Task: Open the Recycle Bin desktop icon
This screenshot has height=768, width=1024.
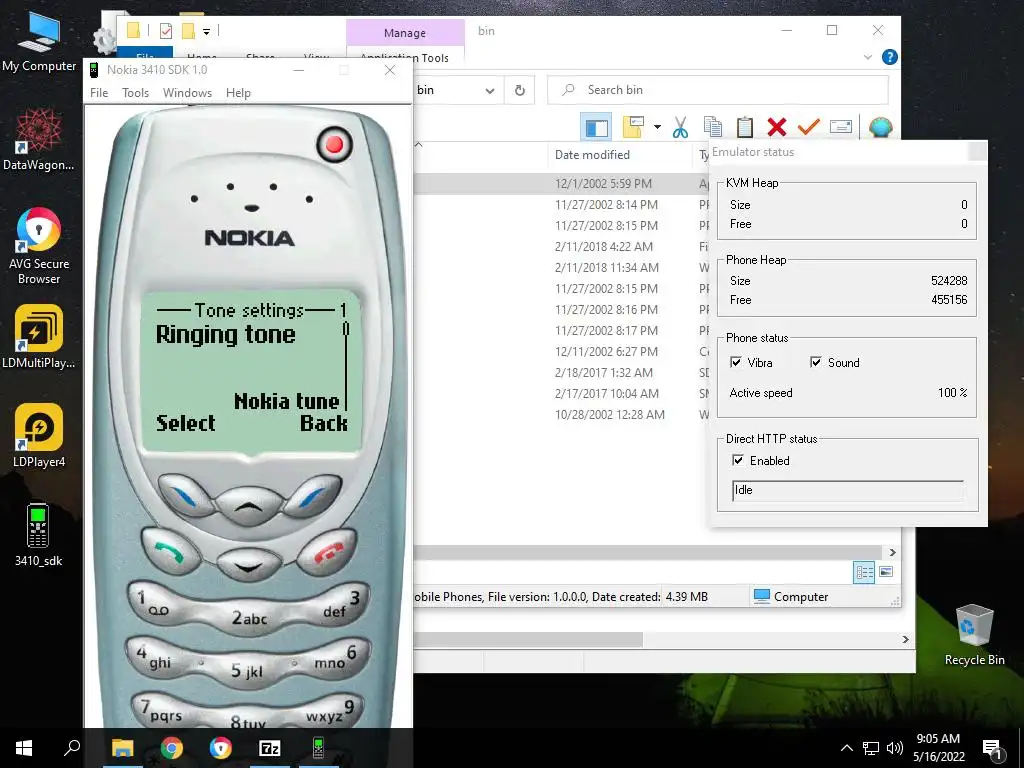Action: pyautogui.click(x=974, y=635)
